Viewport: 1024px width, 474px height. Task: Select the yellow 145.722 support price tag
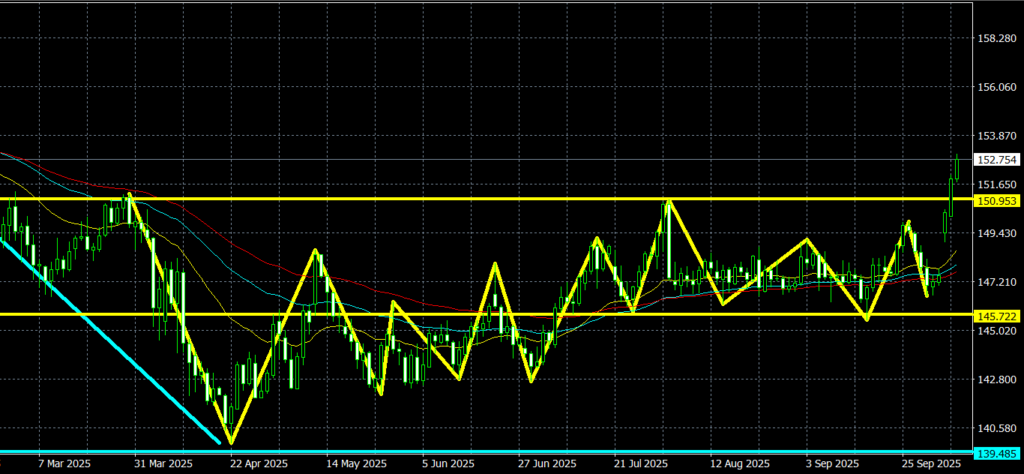996,316
